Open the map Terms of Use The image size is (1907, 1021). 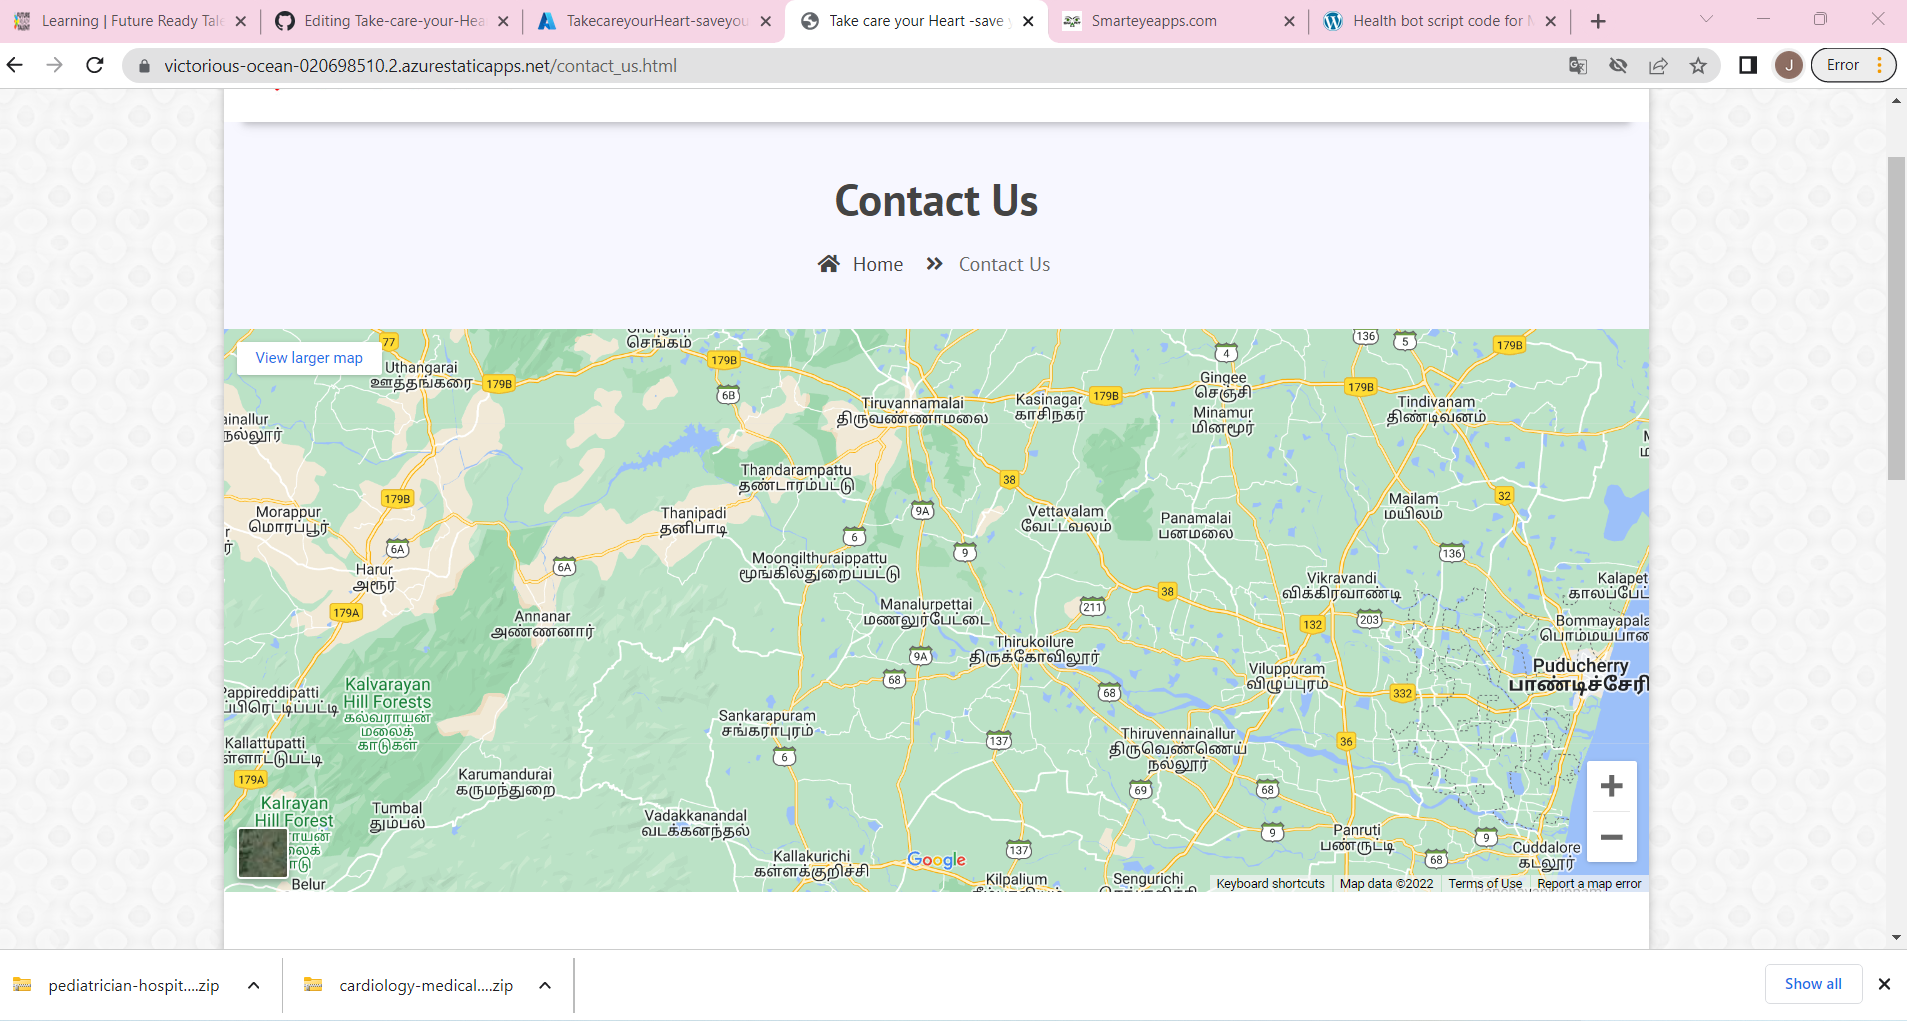pos(1485,884)
